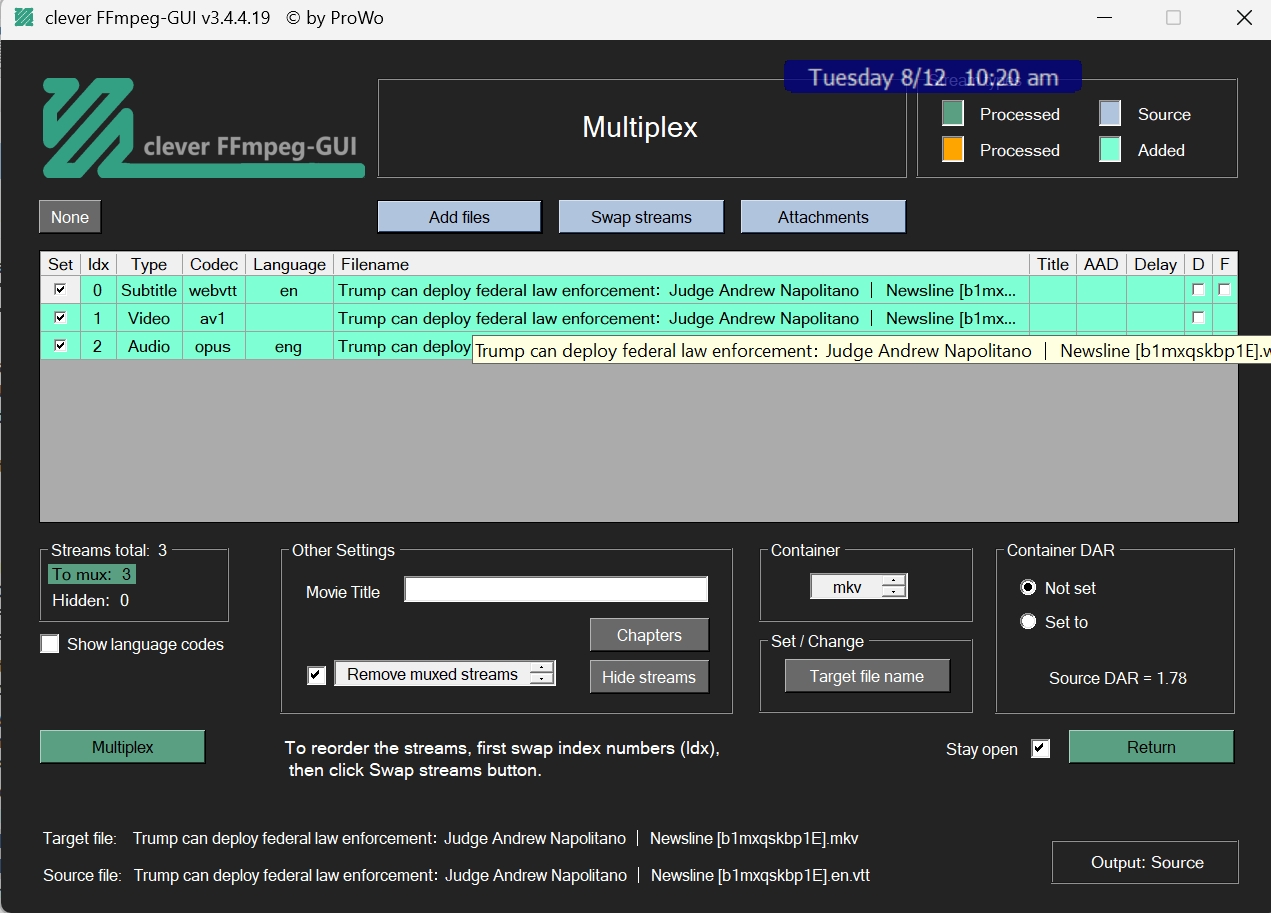Click the Chapters button
Screen dimensions: 1271x913
coord(649,635)
